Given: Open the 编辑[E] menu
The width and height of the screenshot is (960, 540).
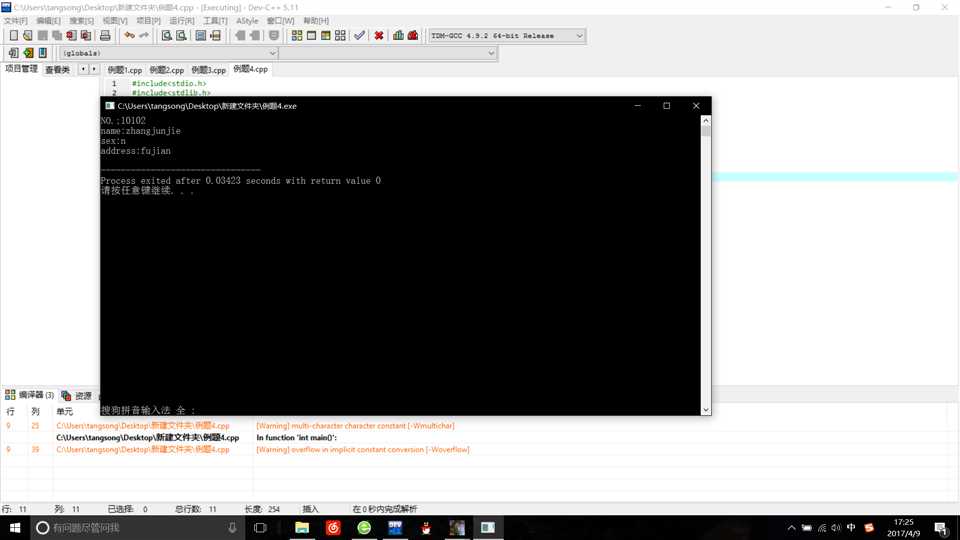Looking at the screenshot, I should [48, 21].
